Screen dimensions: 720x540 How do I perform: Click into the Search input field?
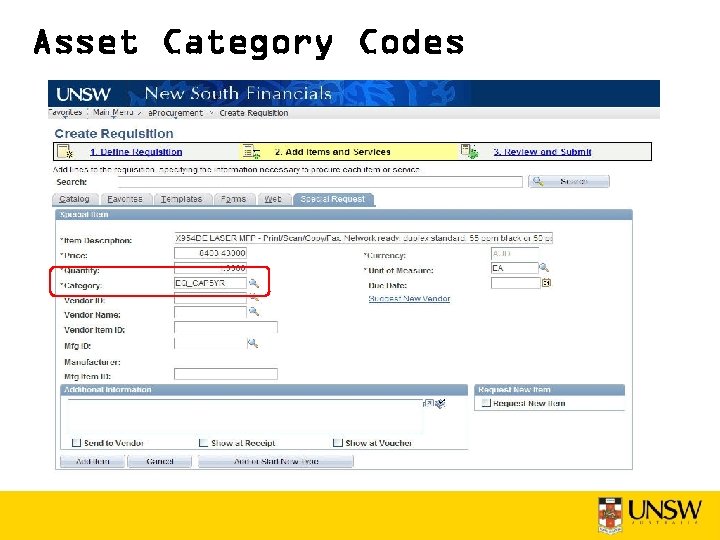pyautogui.click(x=320, y=182)
